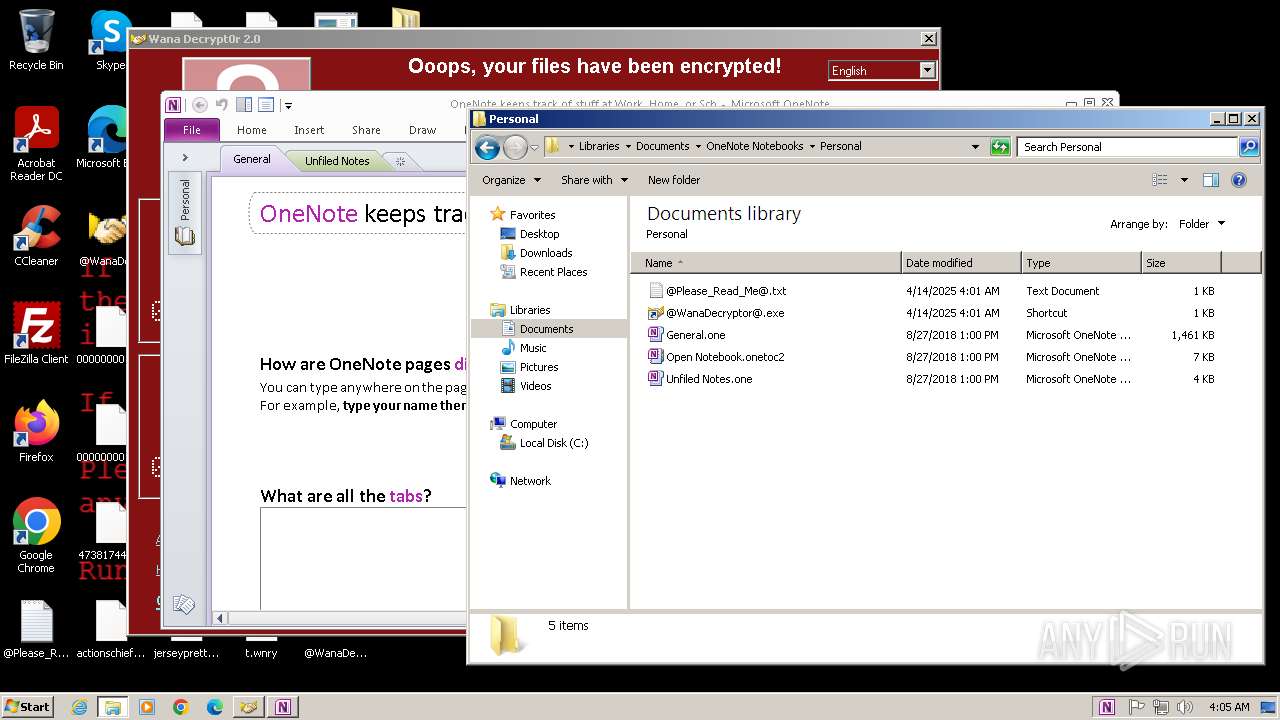Click the Start button
This screenshot has width=1280, height=720.
27,707
